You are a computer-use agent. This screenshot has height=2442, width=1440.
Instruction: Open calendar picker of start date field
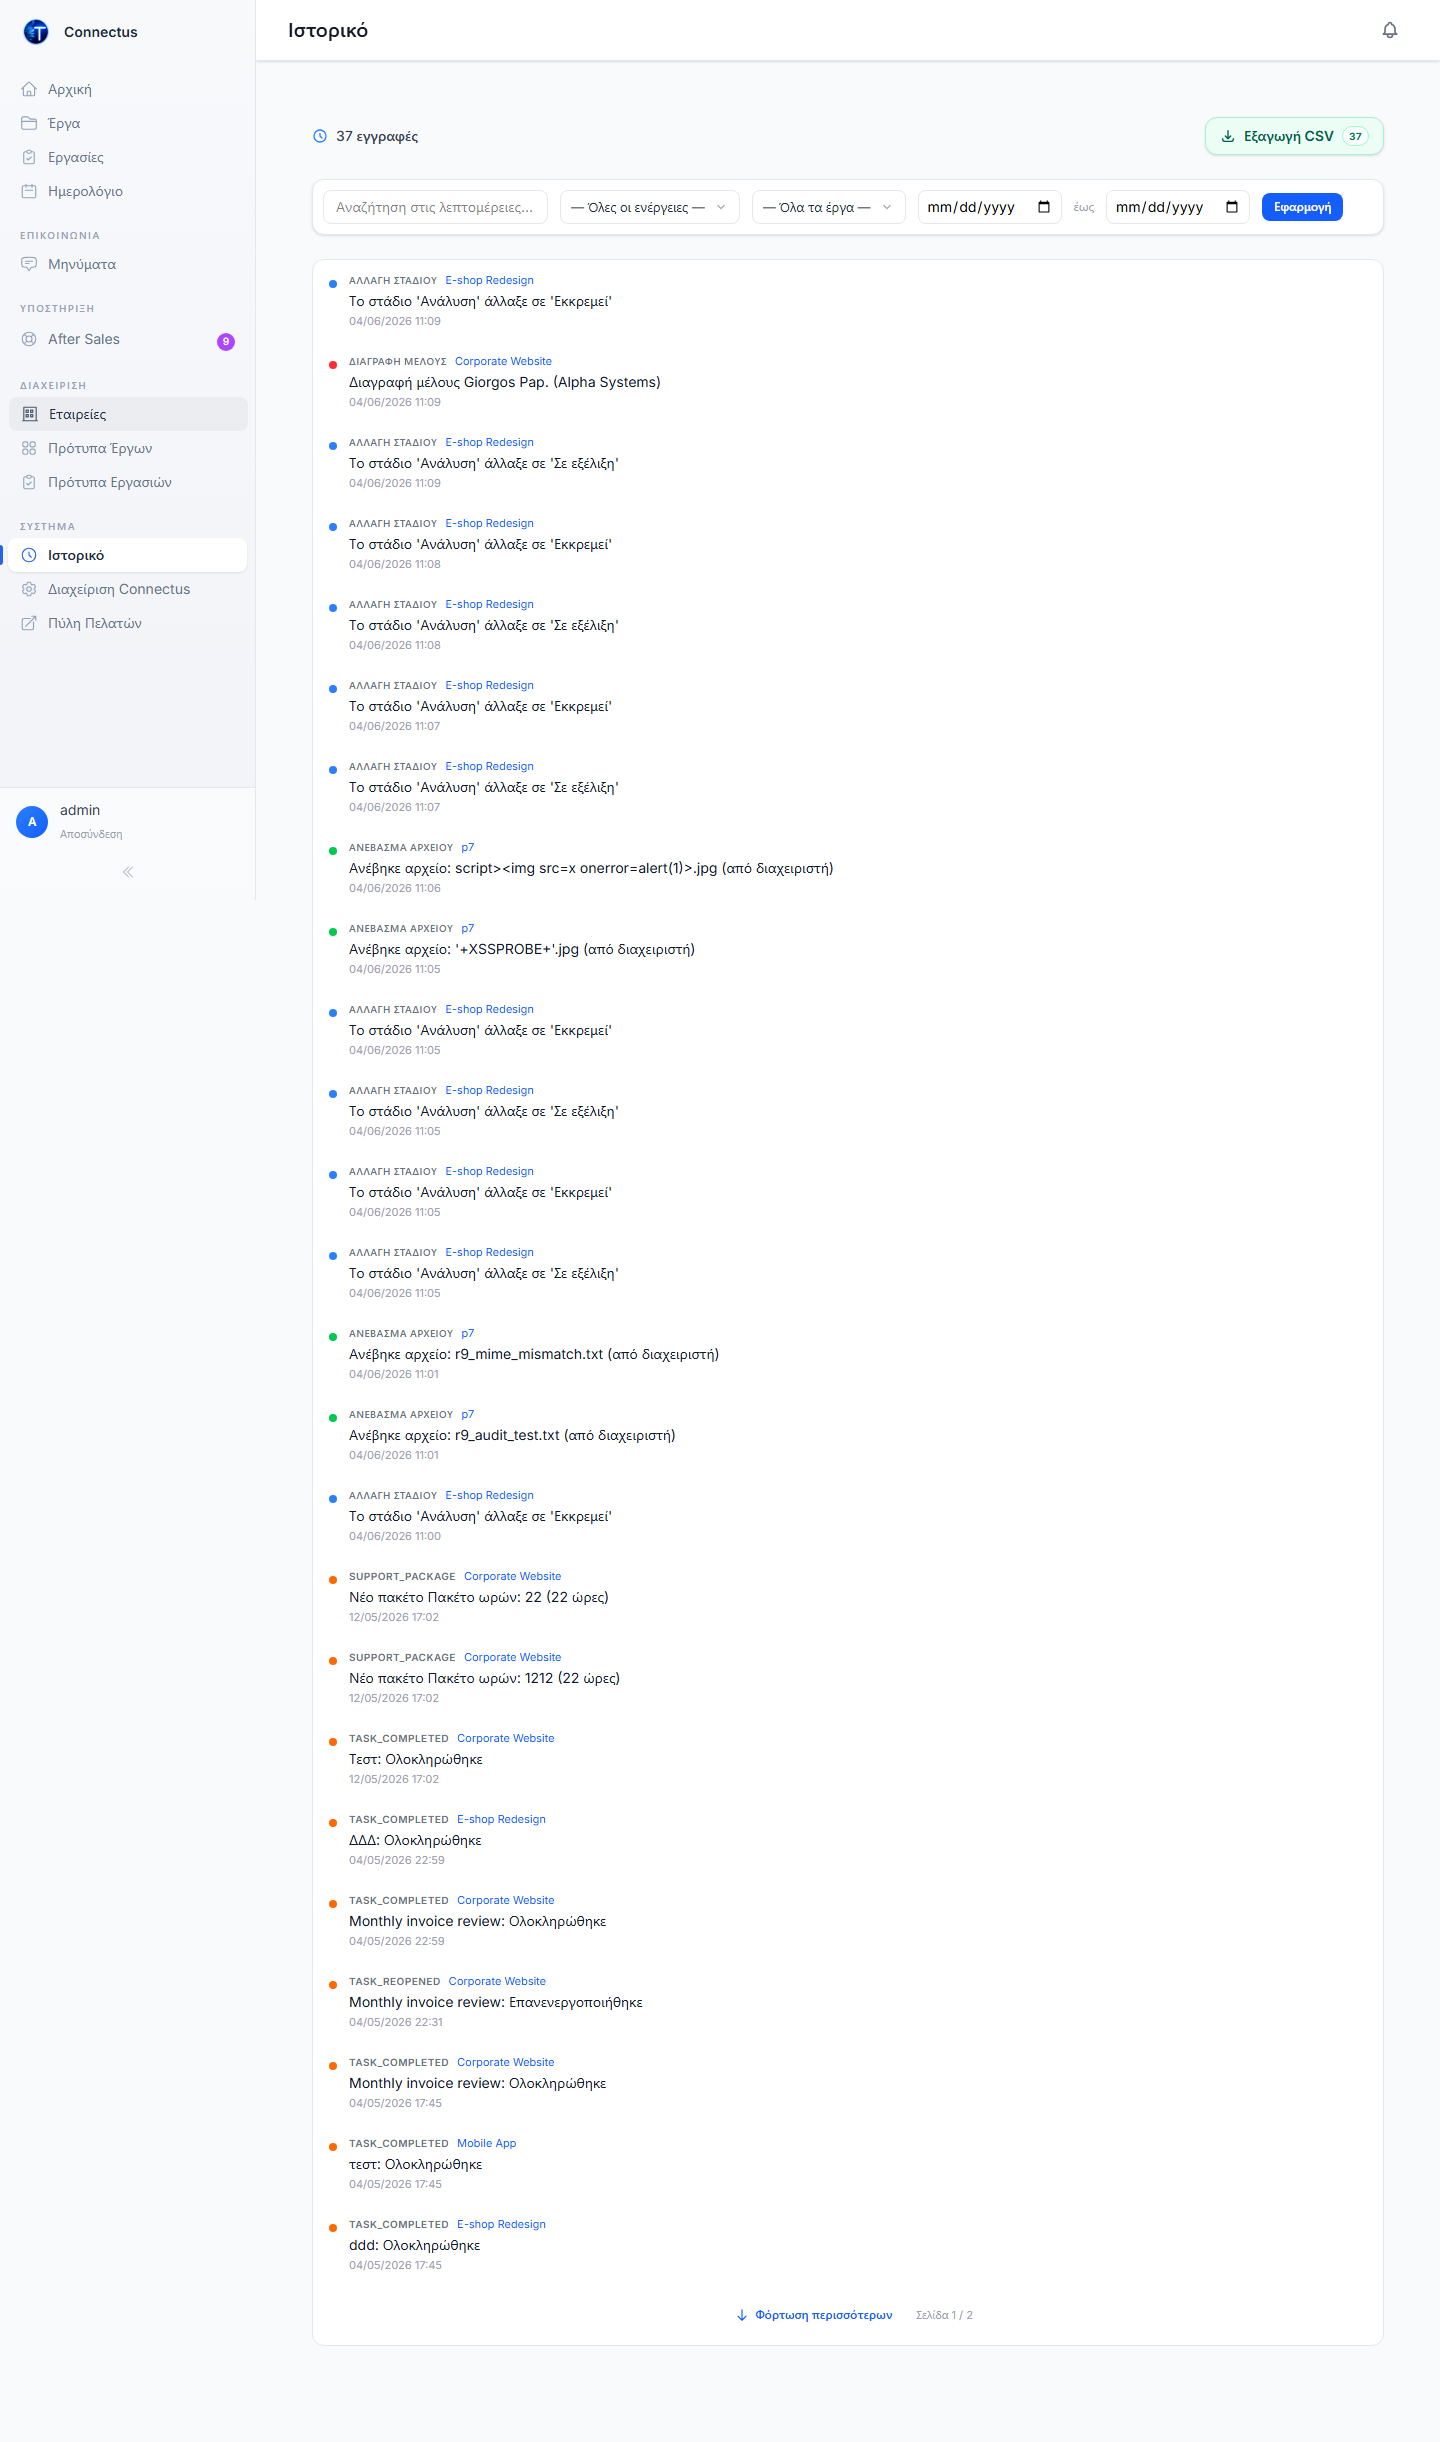(x=1044, y=207)
